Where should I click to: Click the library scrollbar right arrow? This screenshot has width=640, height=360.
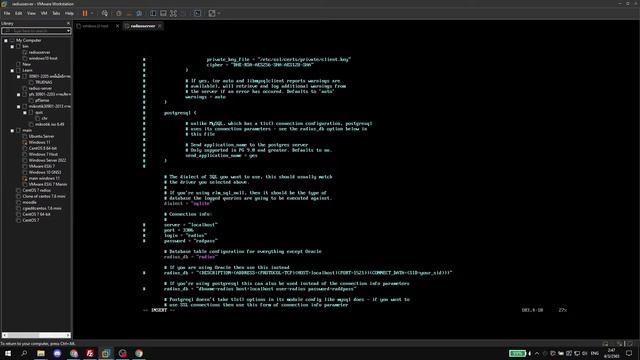pos(68,335)
